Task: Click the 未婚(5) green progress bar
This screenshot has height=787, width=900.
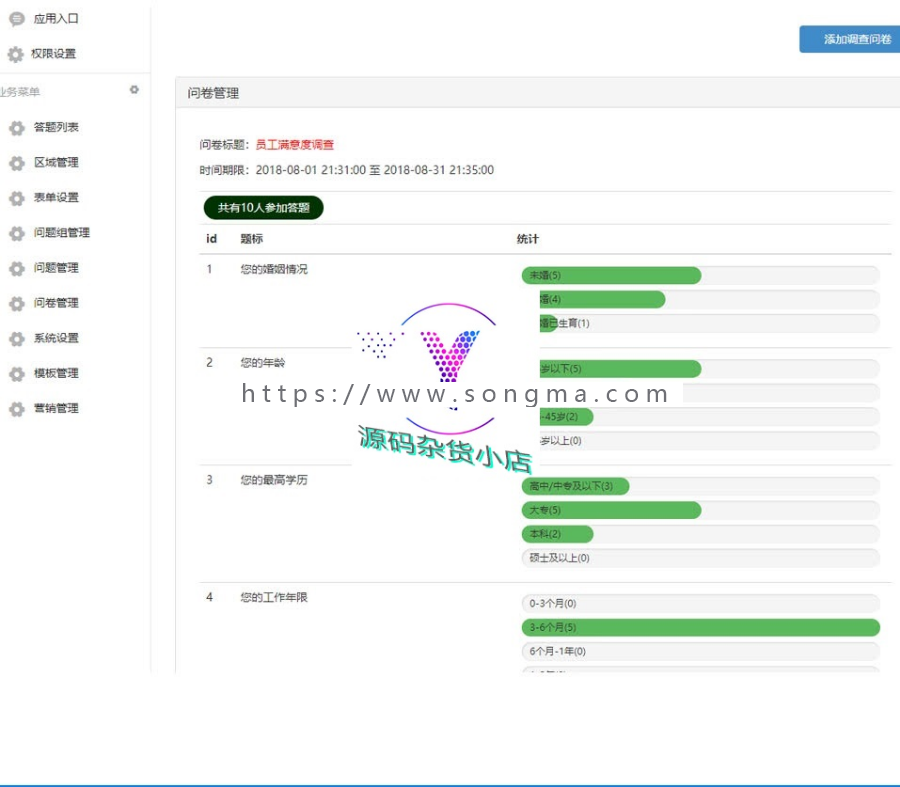Action: tap(610, 275)
